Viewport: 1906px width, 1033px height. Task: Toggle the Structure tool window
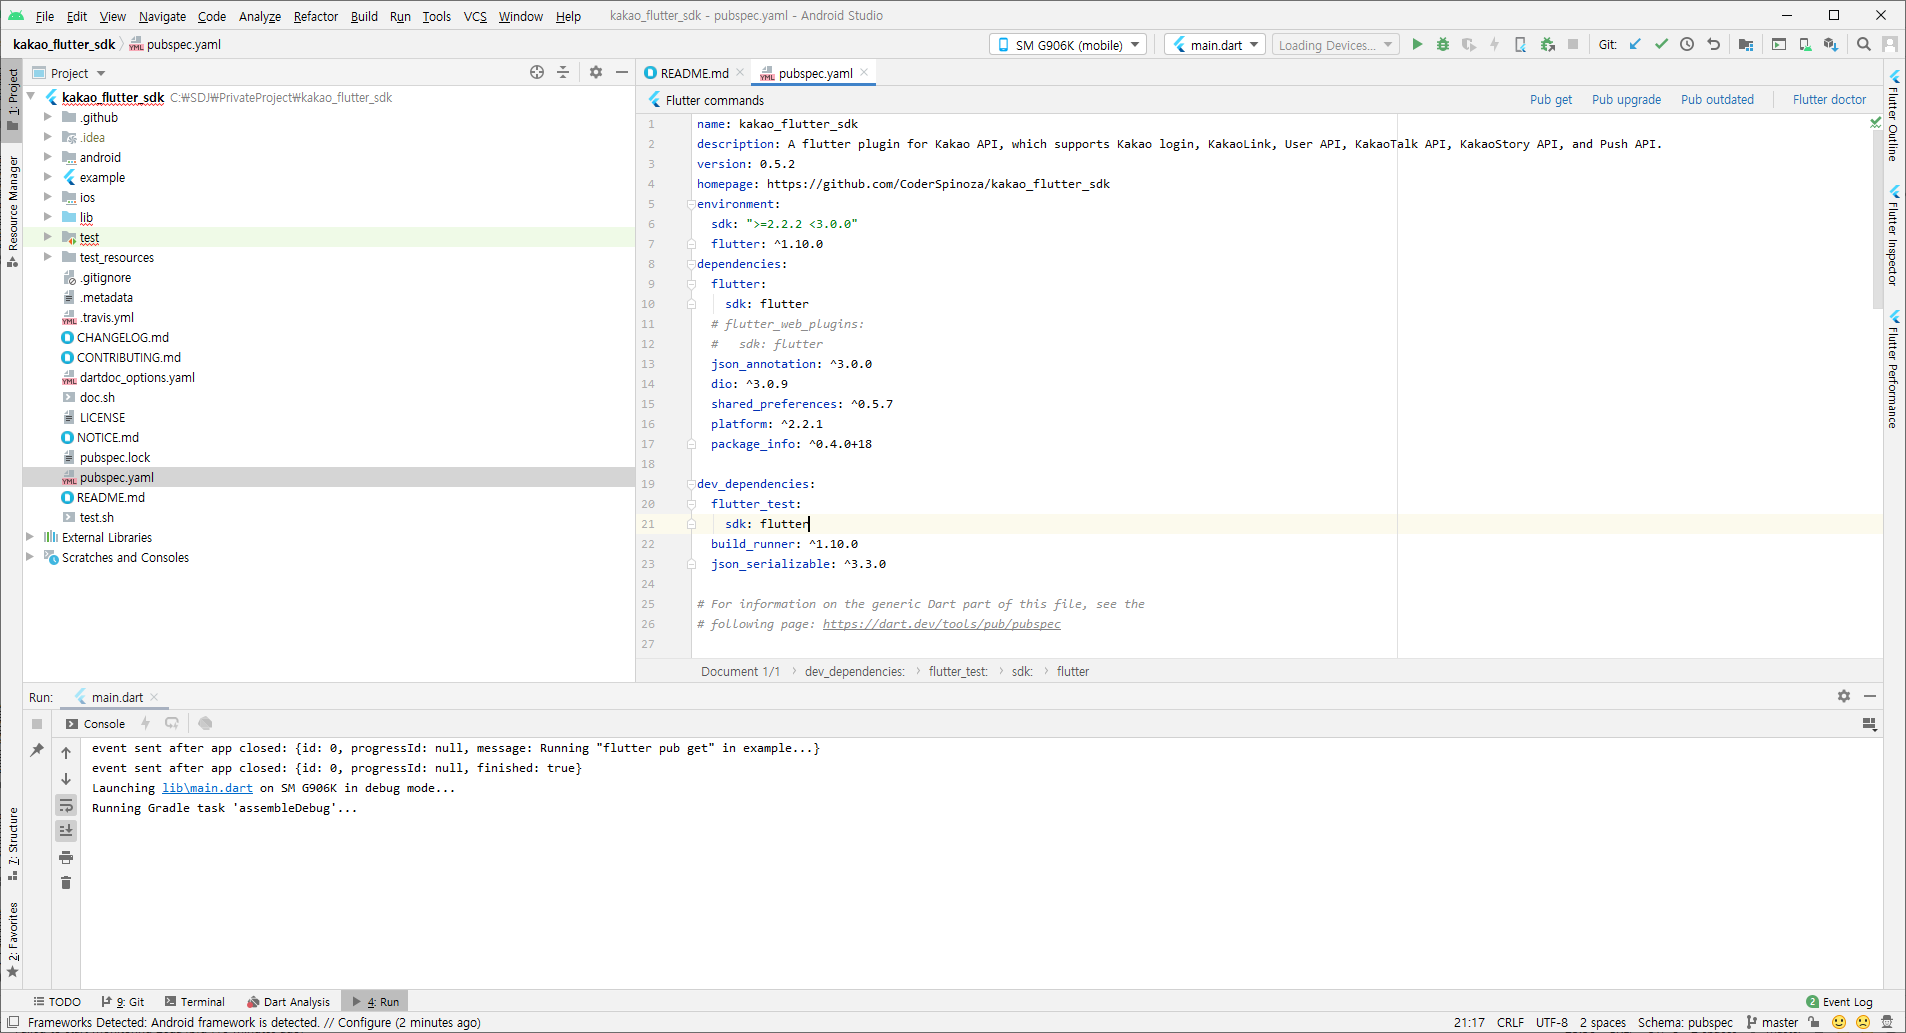(x=12, y=843)
